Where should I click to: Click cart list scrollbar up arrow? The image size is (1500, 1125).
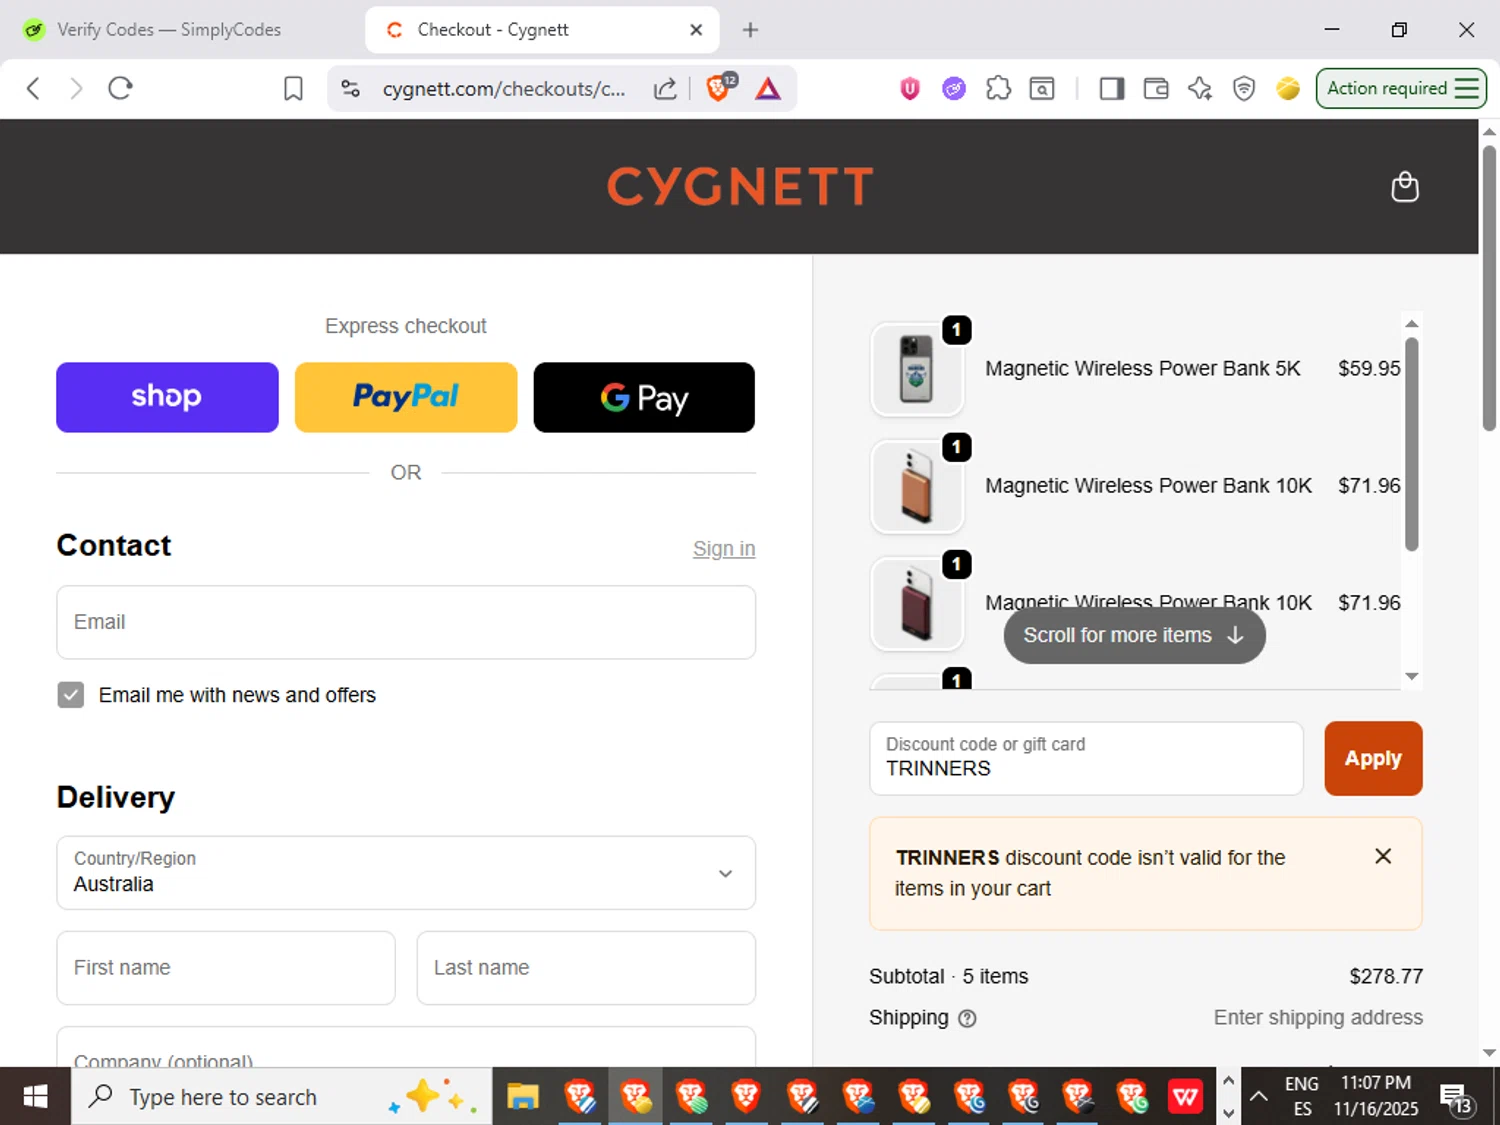click(x=1412, y=323)
